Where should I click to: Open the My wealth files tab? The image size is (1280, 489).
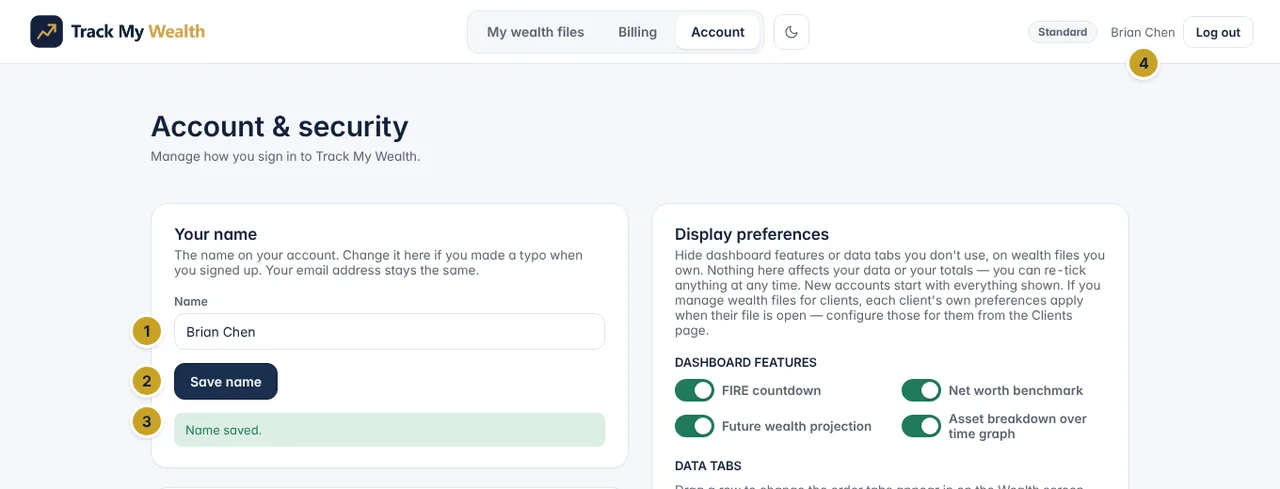[x=535, y=32]
